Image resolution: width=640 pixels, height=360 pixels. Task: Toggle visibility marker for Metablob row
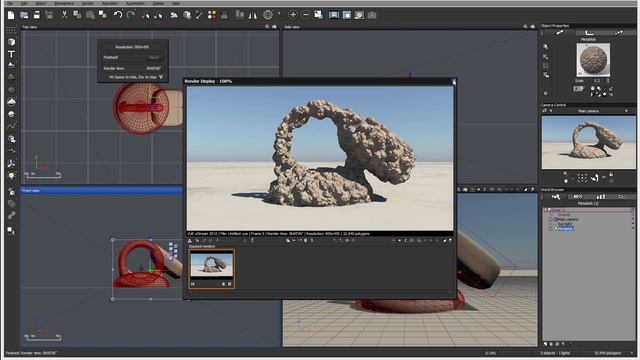pos(633,229)
